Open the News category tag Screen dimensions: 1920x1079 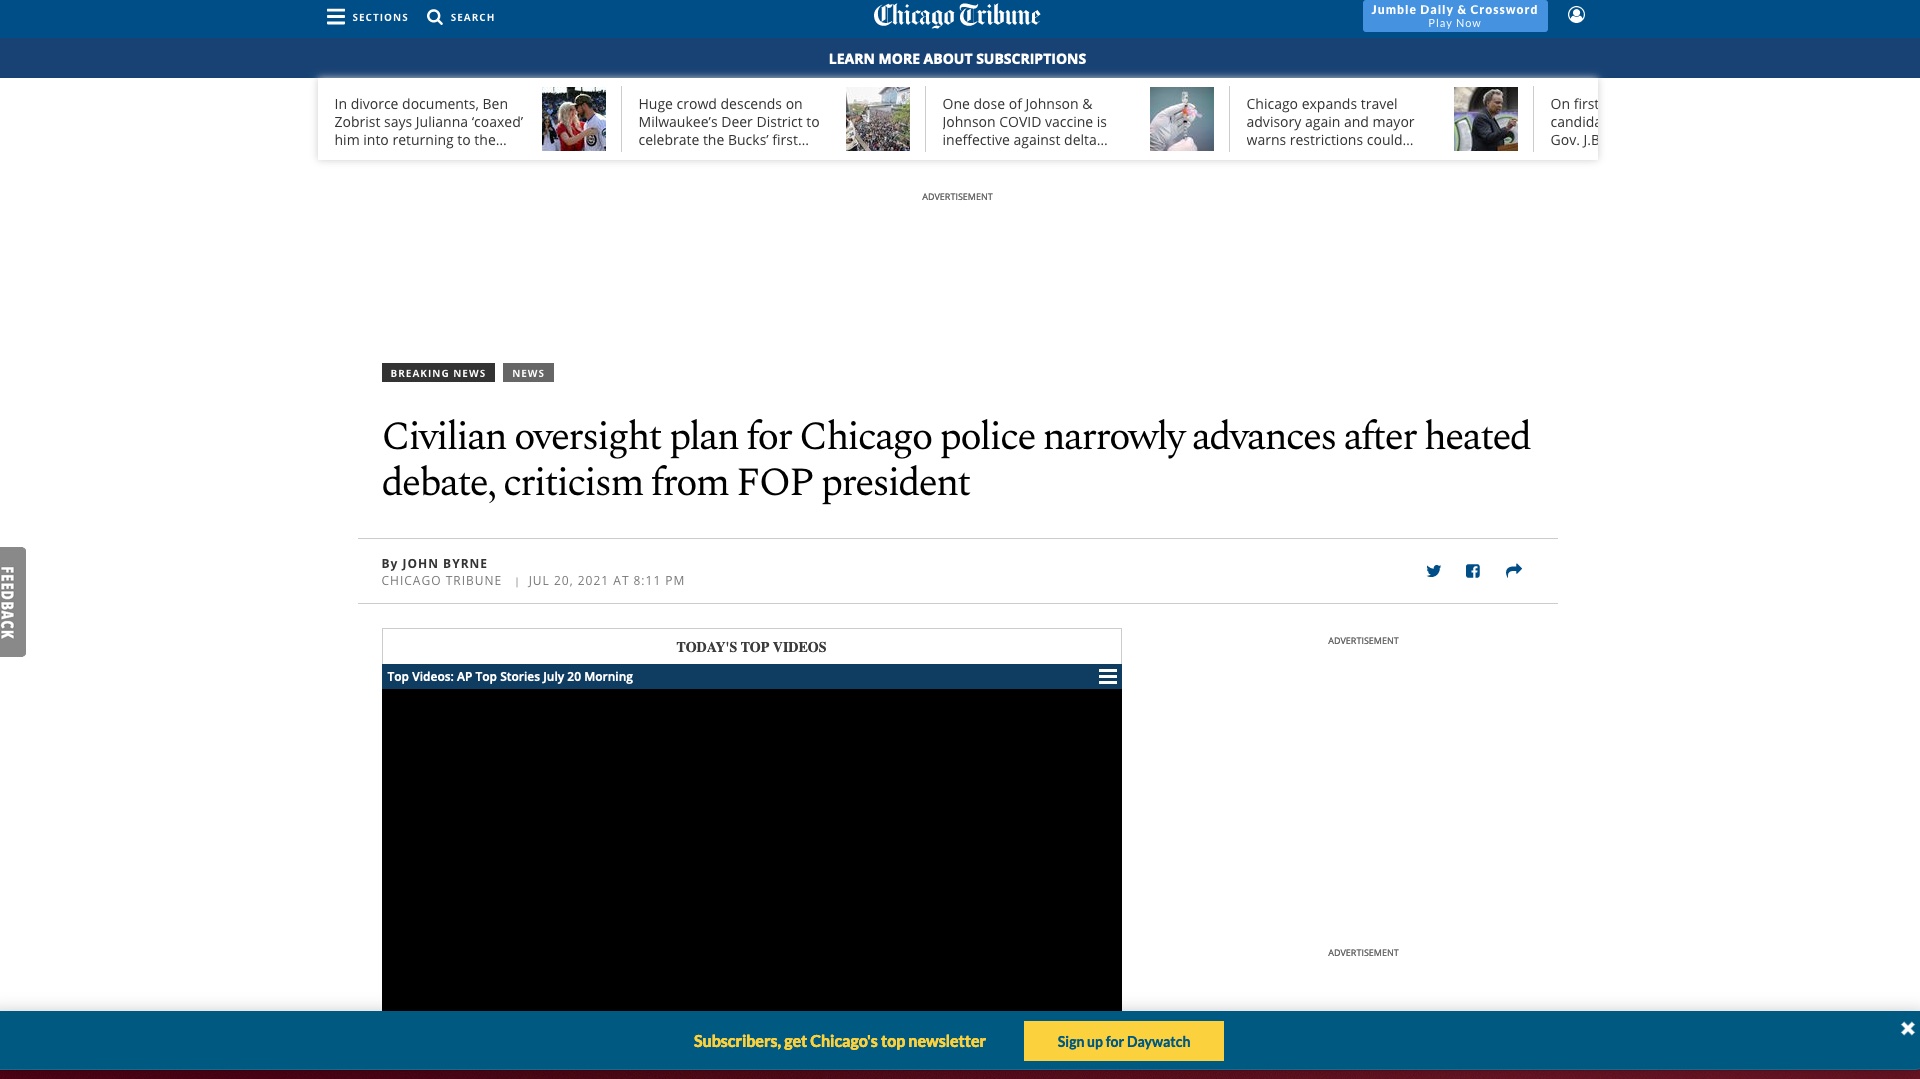click(x=528, y=373)
